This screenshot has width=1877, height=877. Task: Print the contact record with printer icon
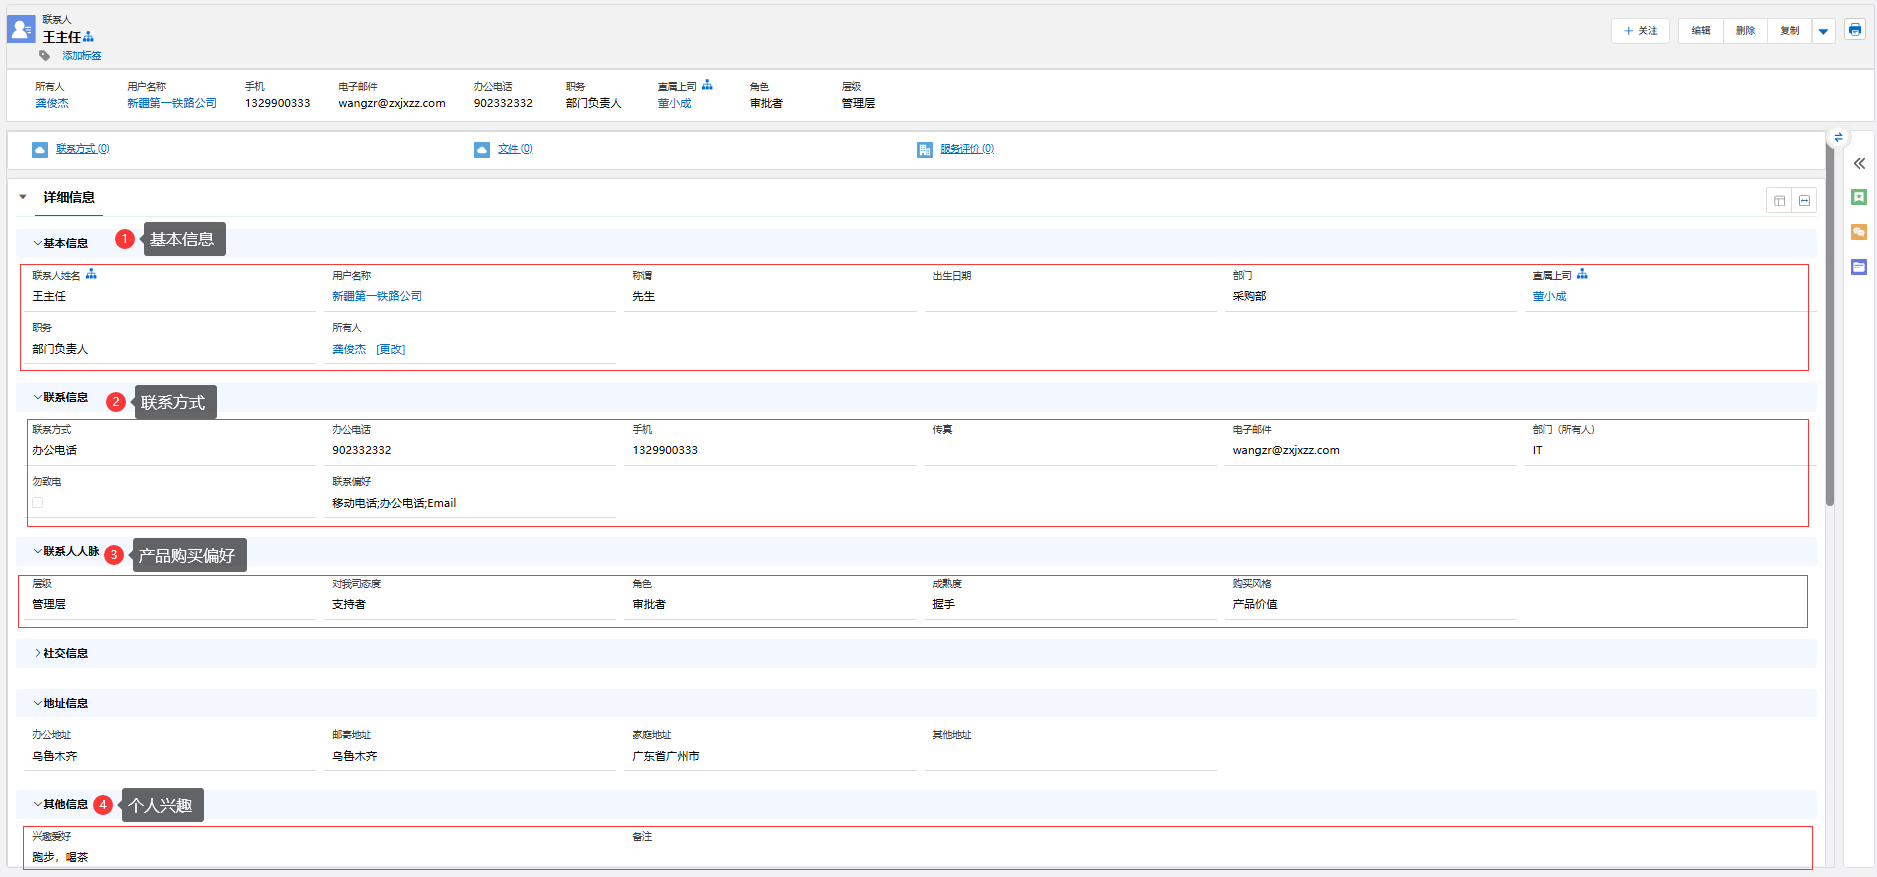(x=1855, y=30)
